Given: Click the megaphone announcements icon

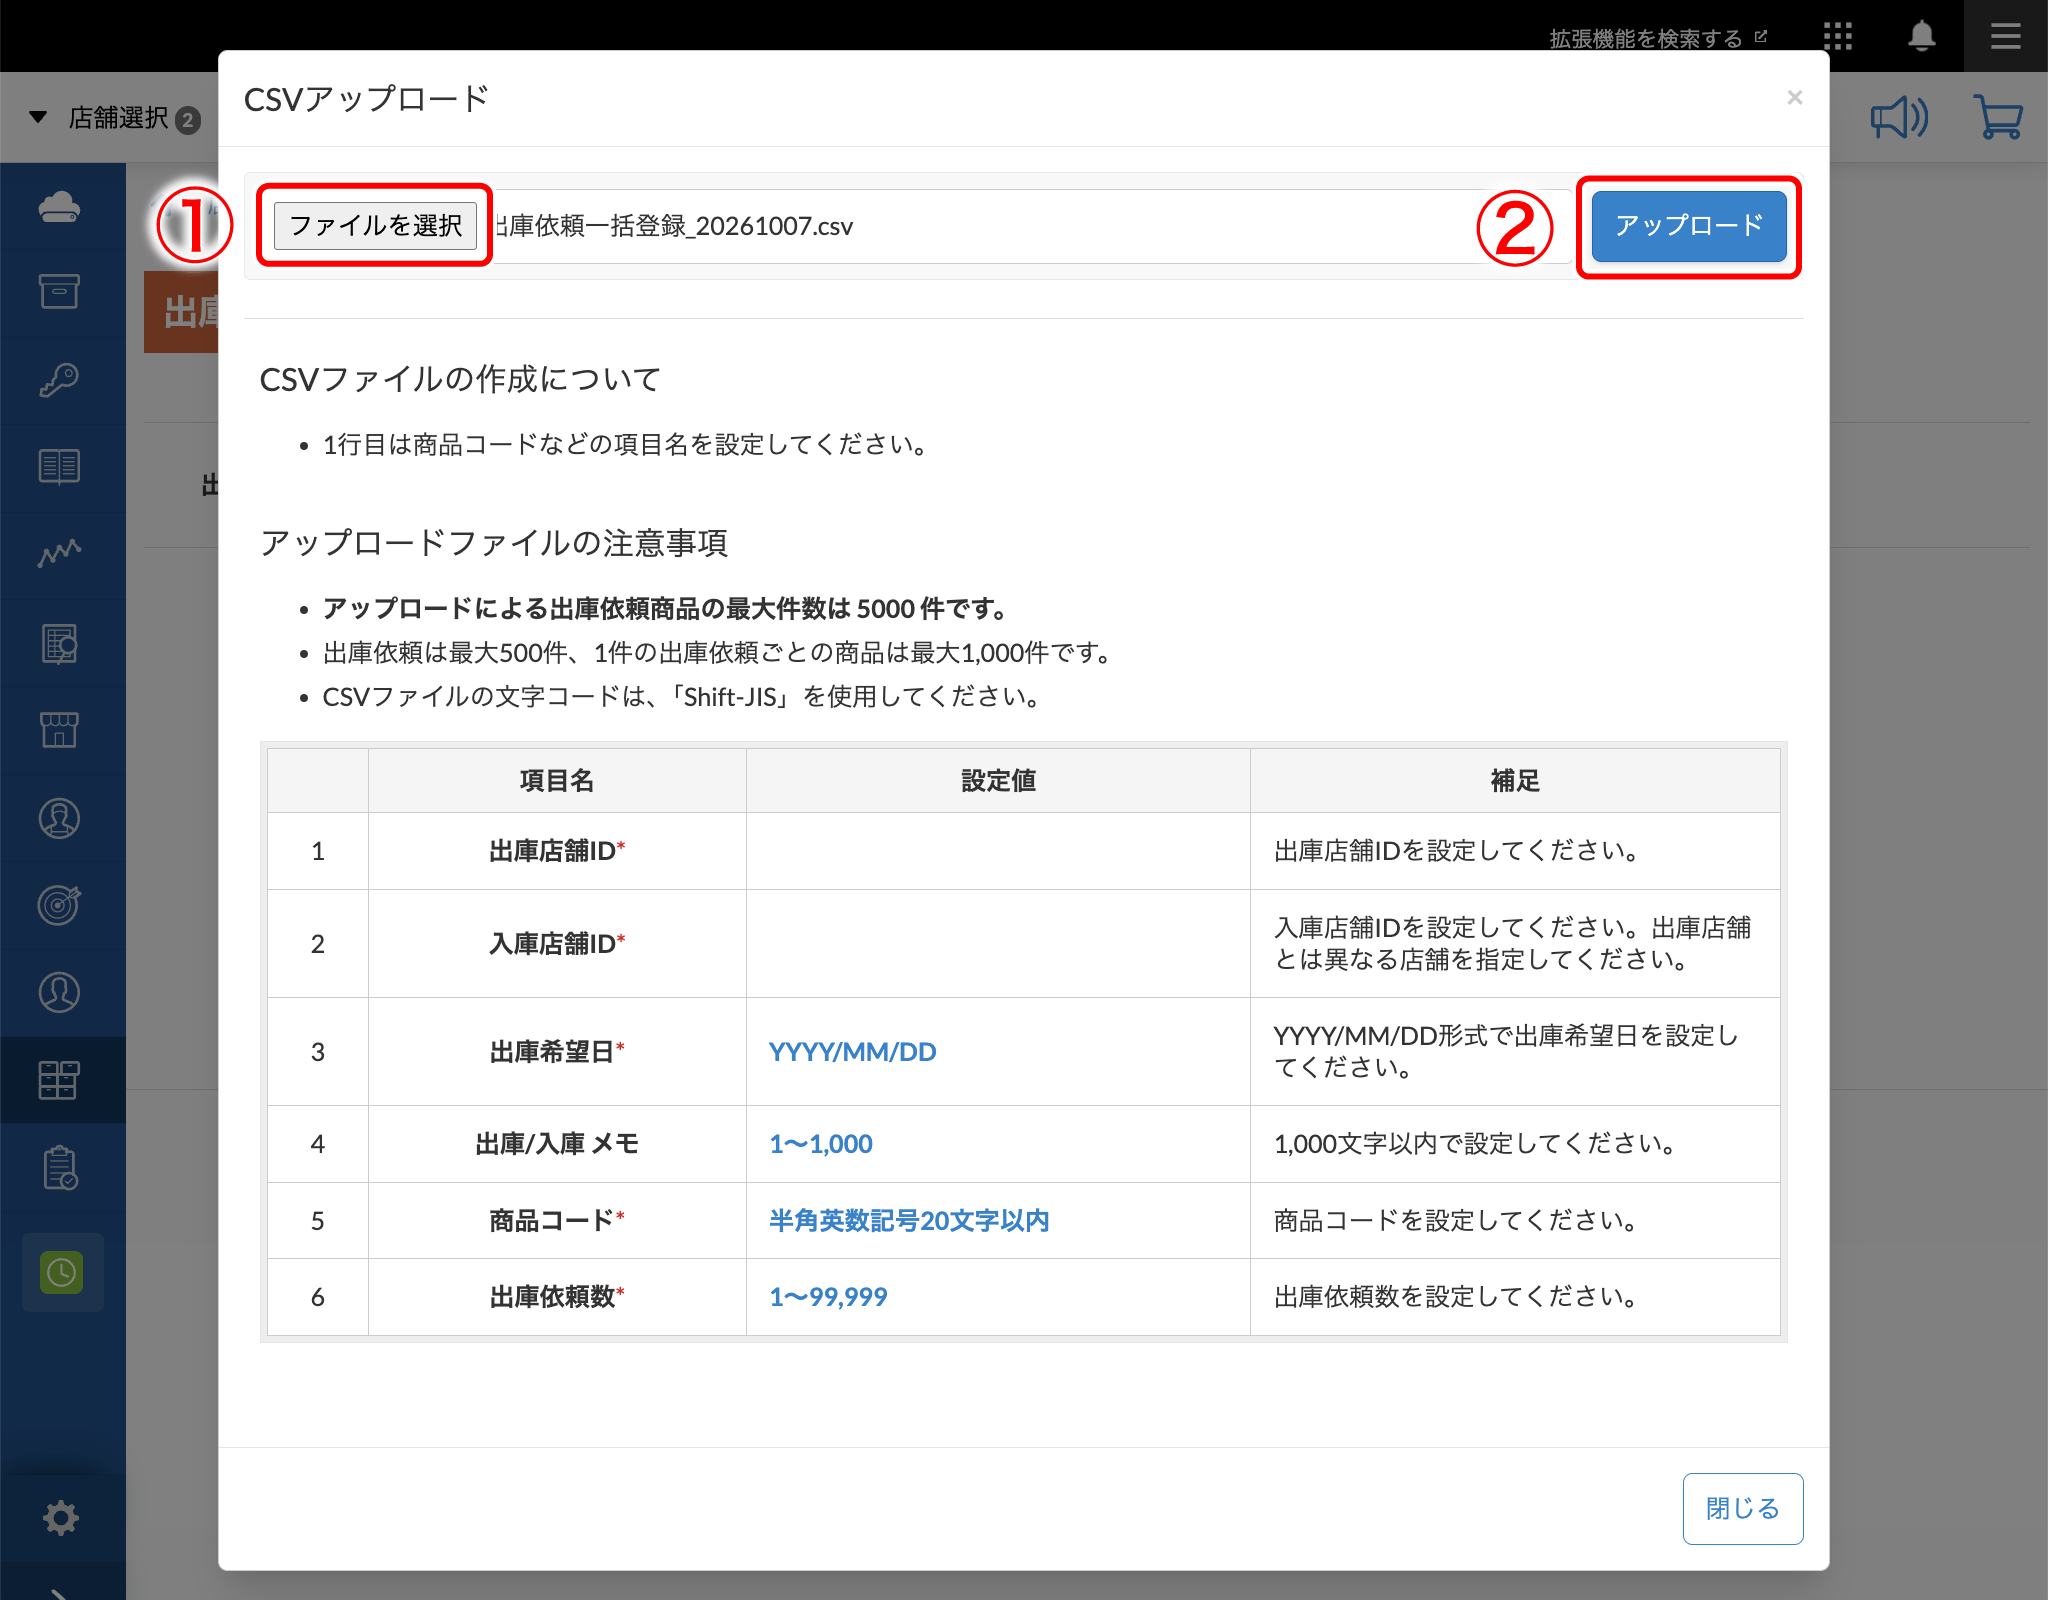Looking at the screenshot, I should tap(1899, 118).
